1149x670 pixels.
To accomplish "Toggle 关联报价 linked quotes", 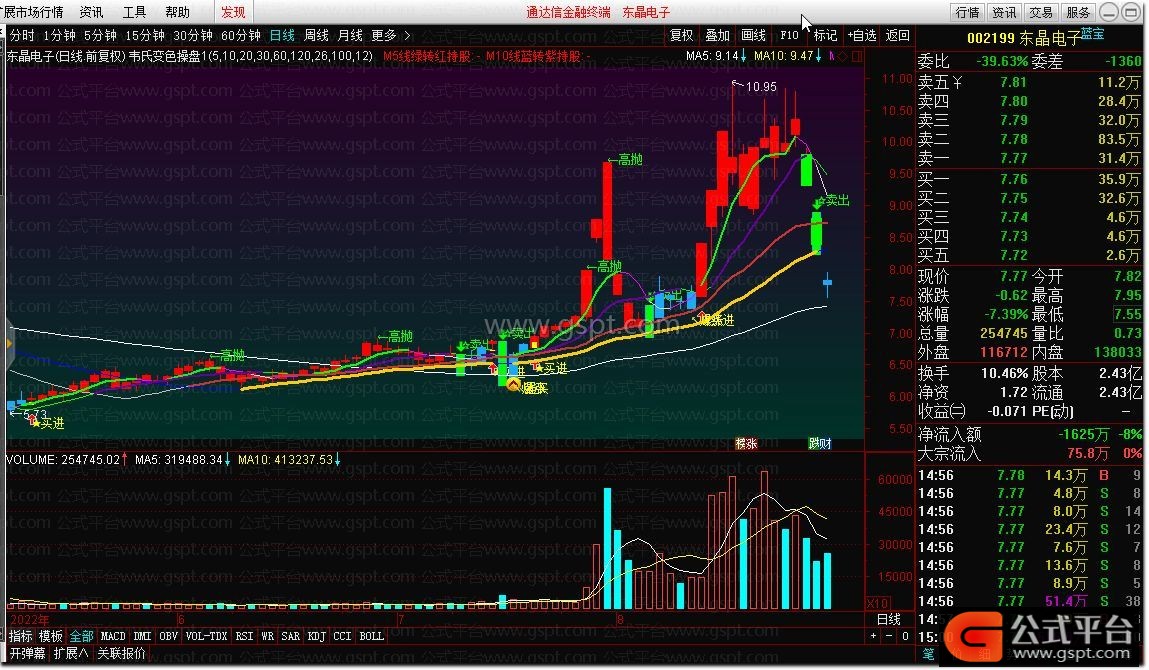I will 122,653.
